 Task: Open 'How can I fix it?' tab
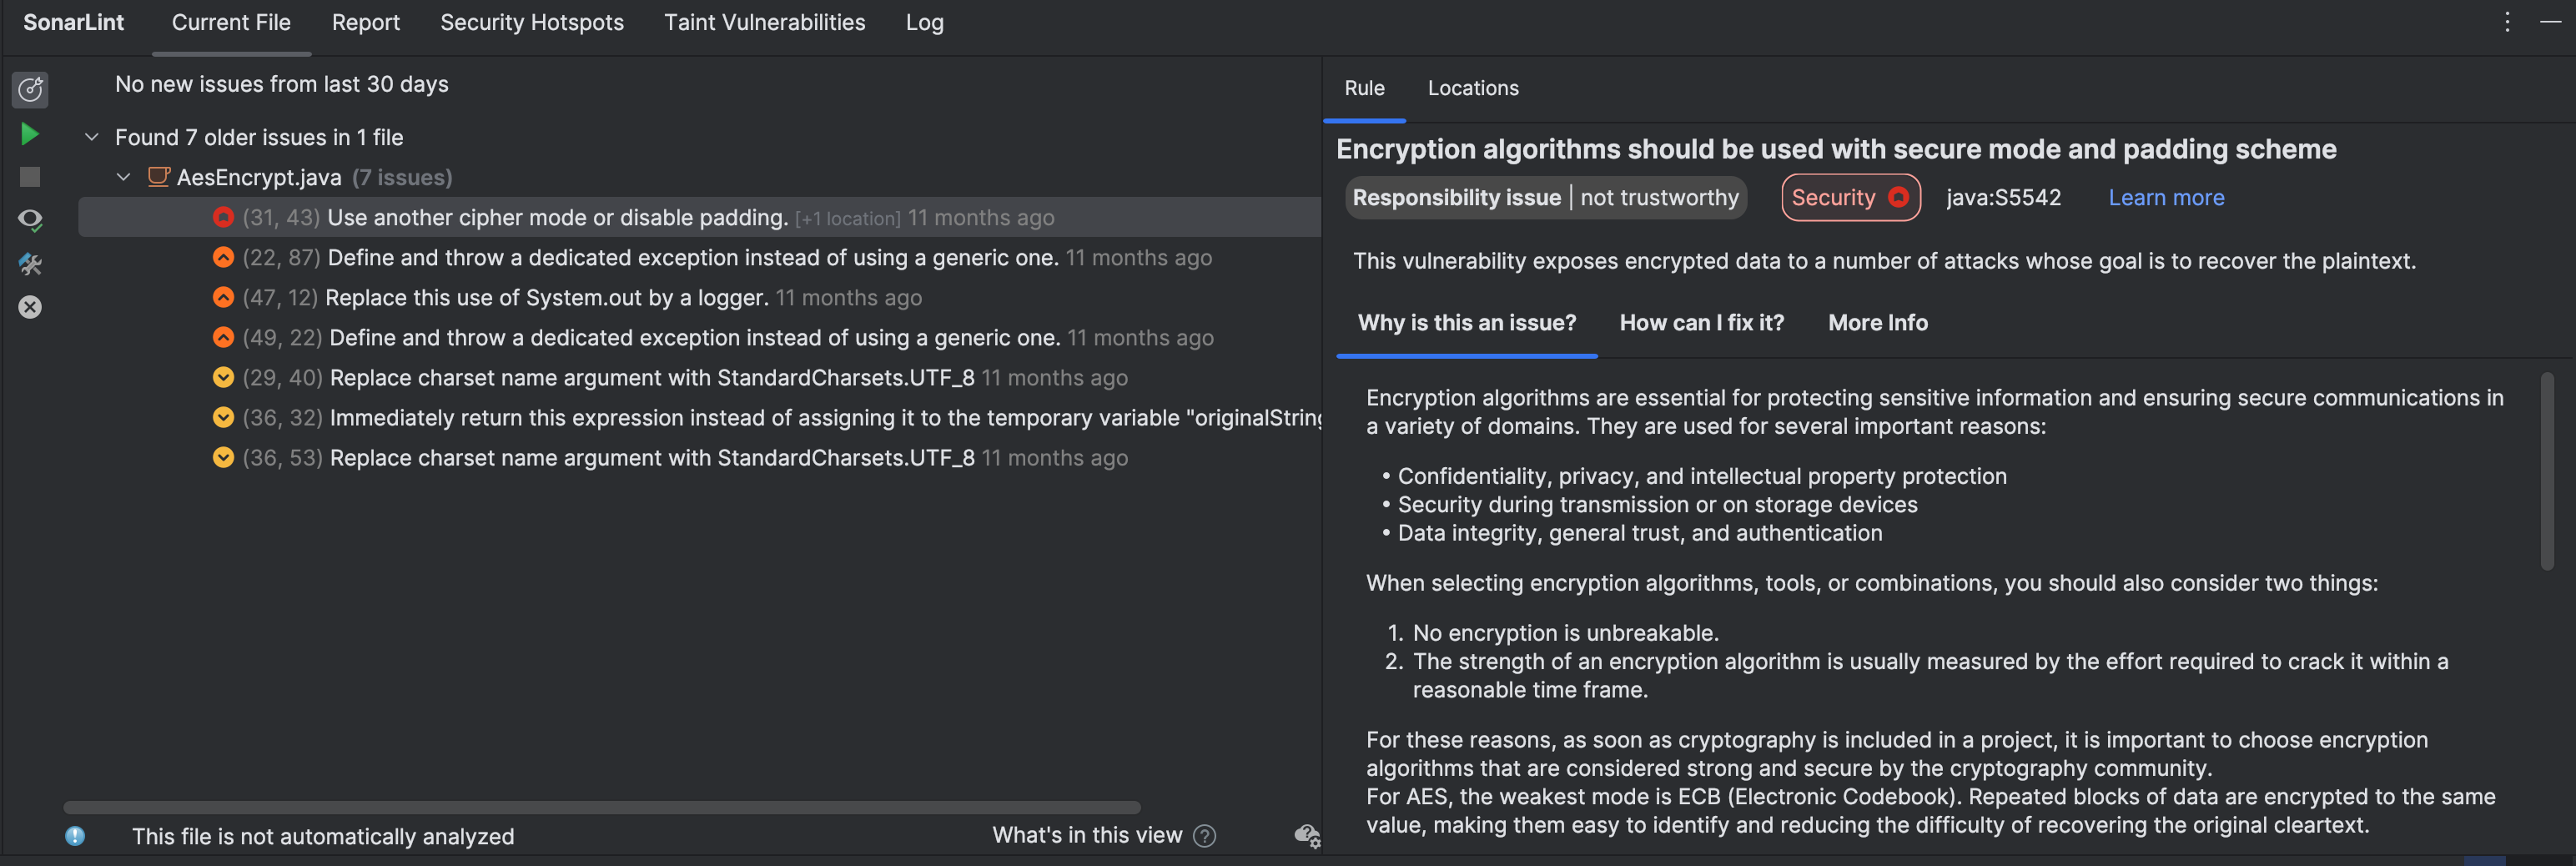(1701, 323)
